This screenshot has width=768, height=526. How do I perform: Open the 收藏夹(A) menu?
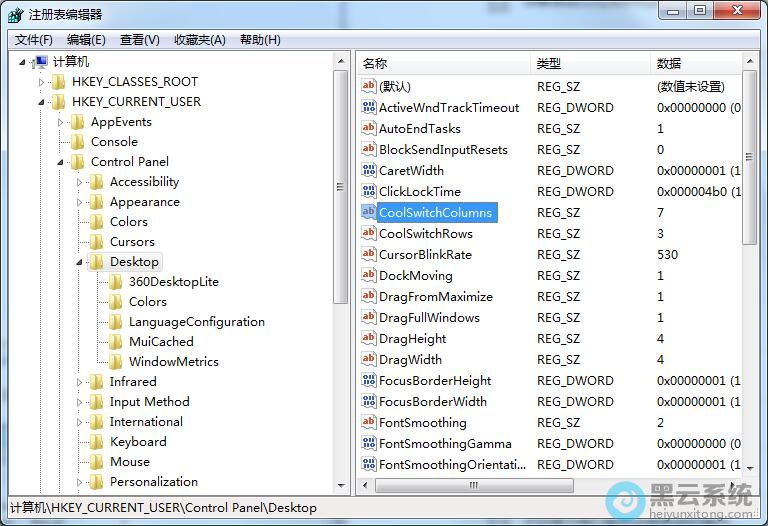point(200,40)
